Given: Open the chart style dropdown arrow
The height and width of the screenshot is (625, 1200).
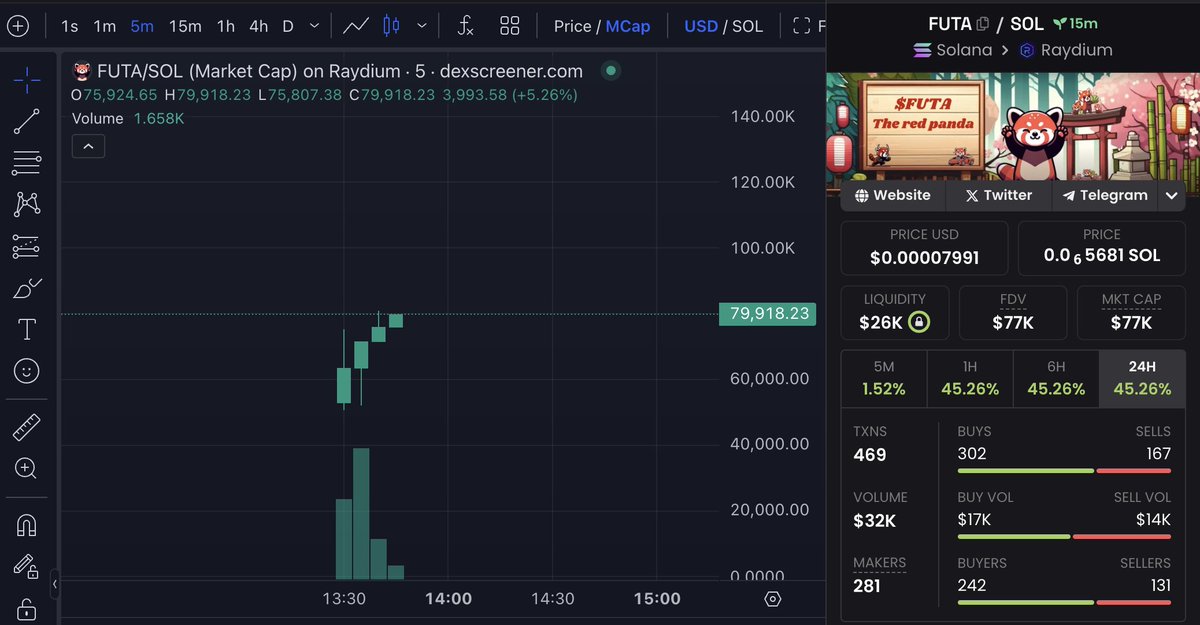Looking at the screenshot, I should [x=423, y=26].
